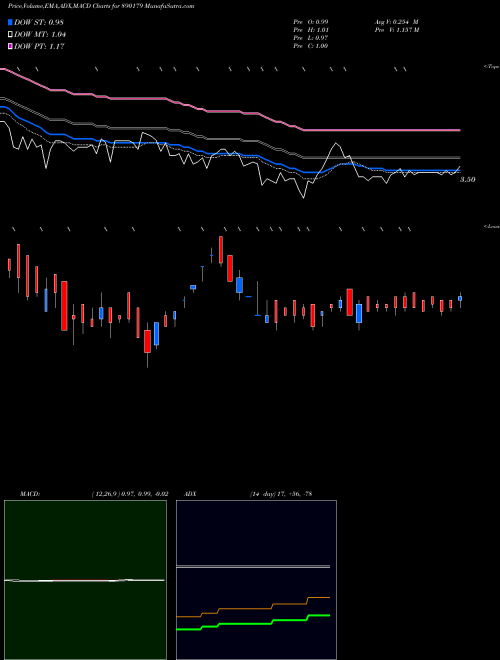The height and width of the screenshot is (660, 500).
Task: Click the 'Pre C: 1.00' close value
Action: click(311, 46)
